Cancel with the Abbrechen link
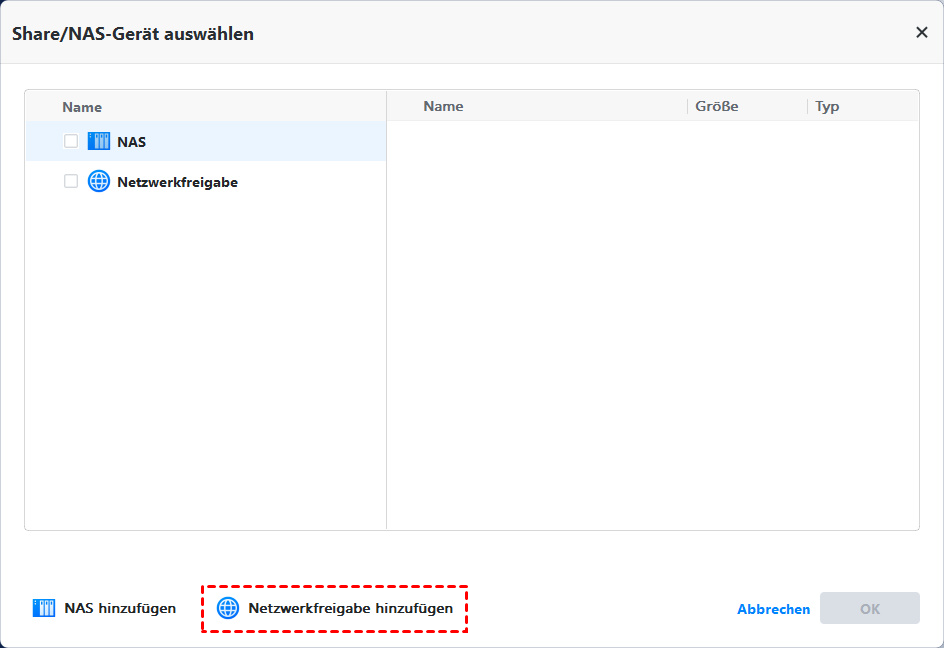 click(x=773, y=609)
